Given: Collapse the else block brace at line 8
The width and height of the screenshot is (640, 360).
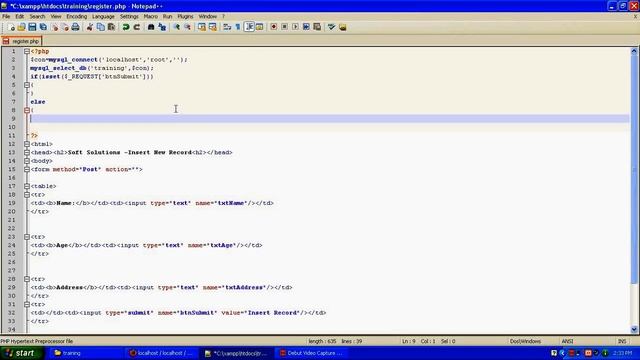Looking at the screenshot, I should 27,110.
